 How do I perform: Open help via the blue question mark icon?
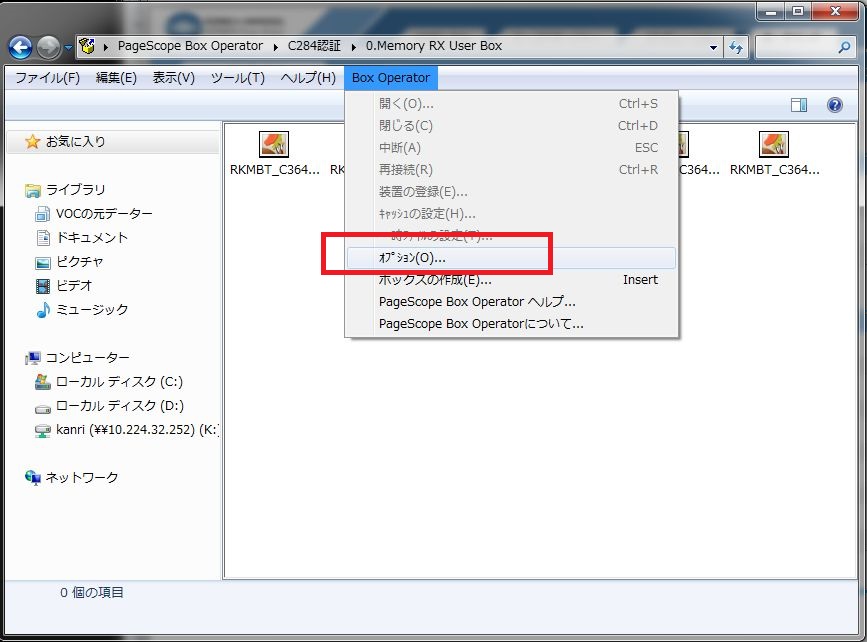coord(834,105)
